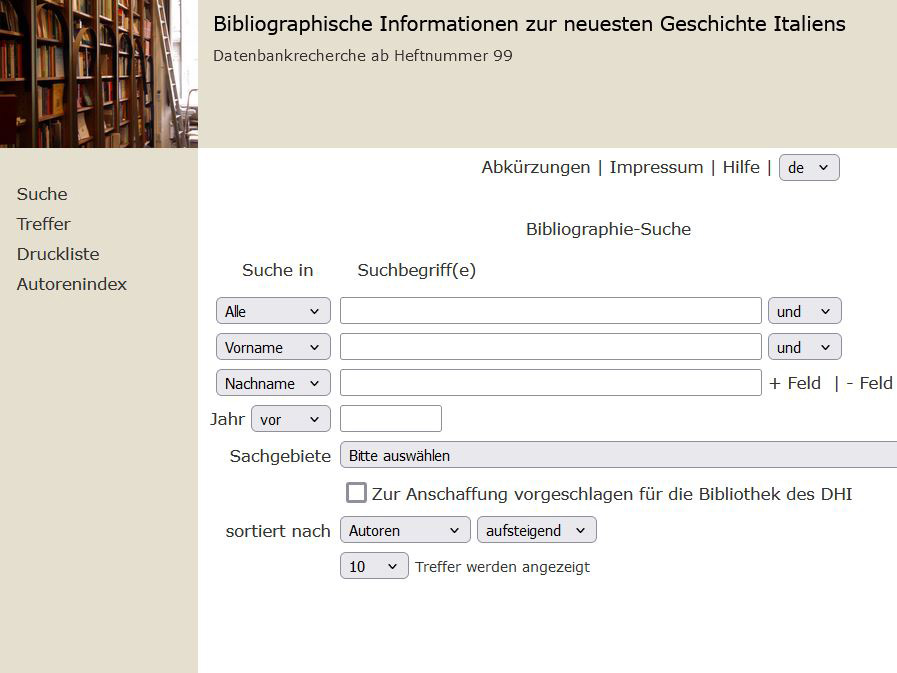Open the results count '10' dropdown
The image size is (897, 673).
[x=374, y=566]
